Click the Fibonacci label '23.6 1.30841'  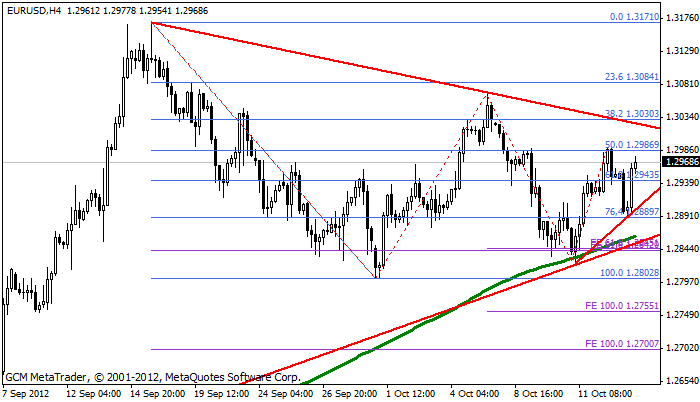pyautogui.click(x=632, y=77)
